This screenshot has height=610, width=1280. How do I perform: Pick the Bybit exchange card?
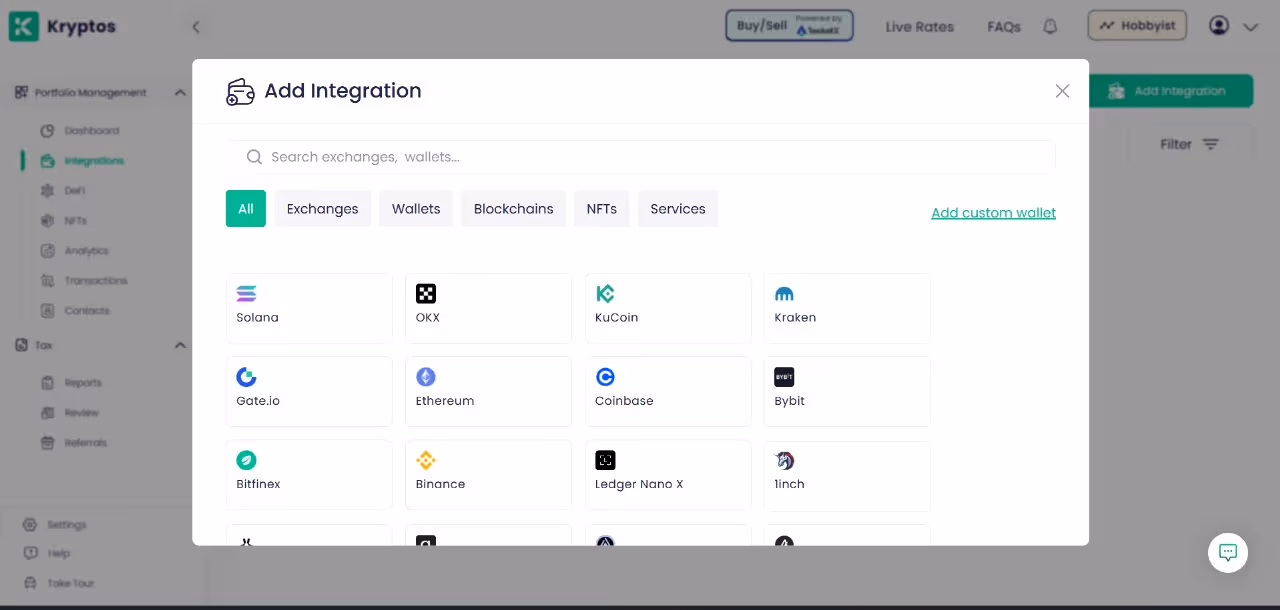pyautogui.click(x=847, y=391)
